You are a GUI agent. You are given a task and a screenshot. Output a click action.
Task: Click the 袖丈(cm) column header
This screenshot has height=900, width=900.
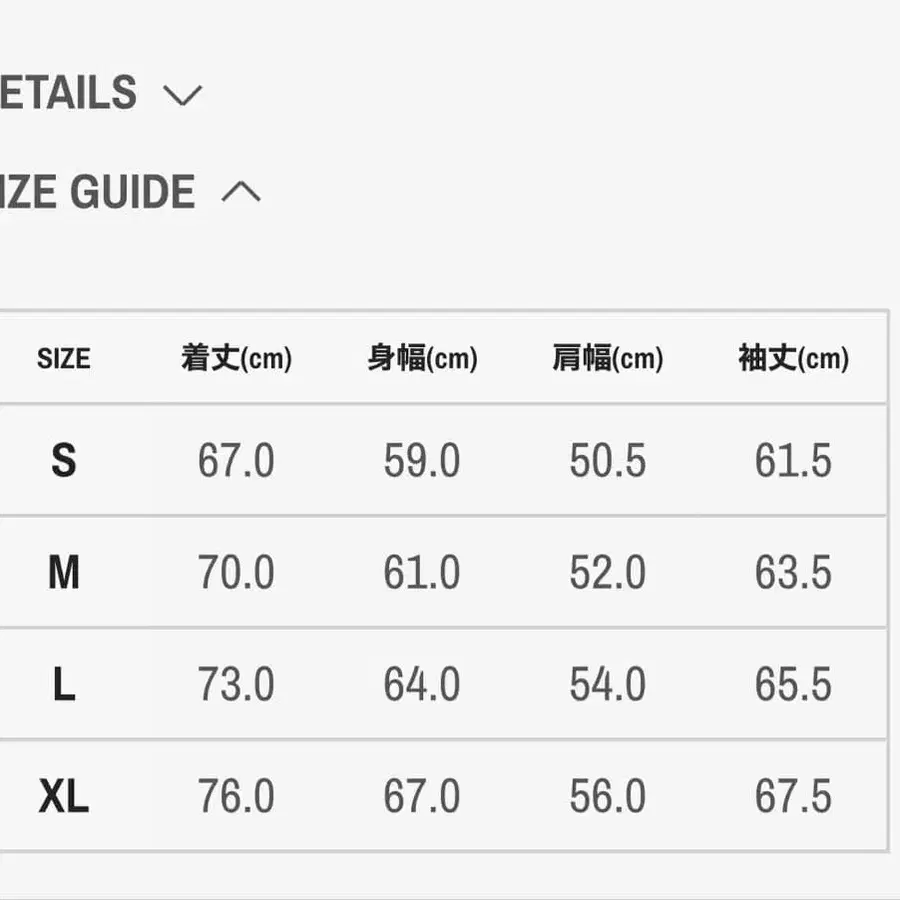[x=793, y=359]
